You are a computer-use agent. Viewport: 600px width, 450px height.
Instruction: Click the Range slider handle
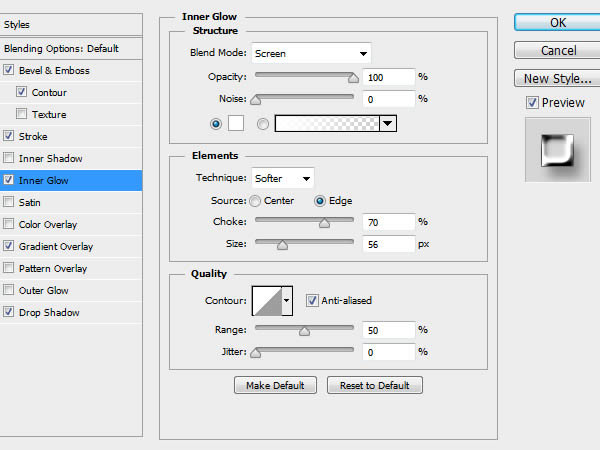[x=305, y=331]
